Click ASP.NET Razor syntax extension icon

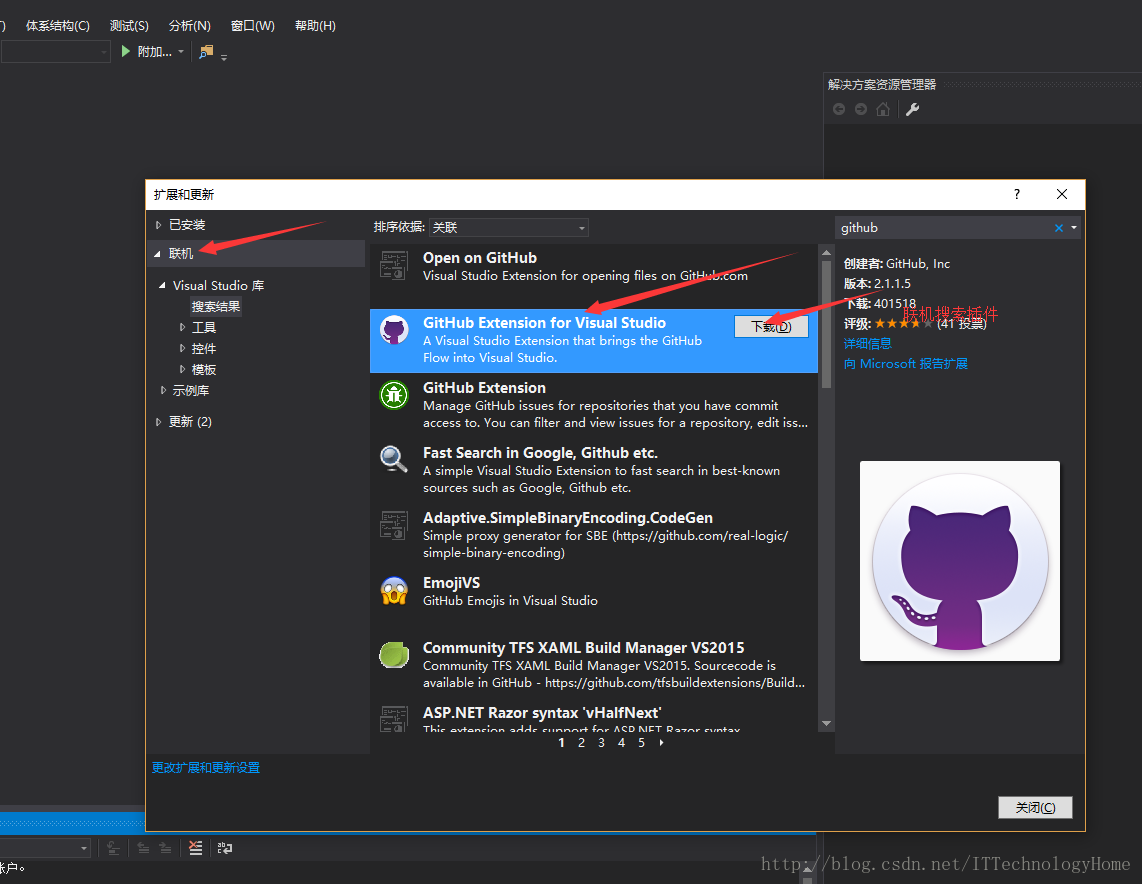point(394,719)
